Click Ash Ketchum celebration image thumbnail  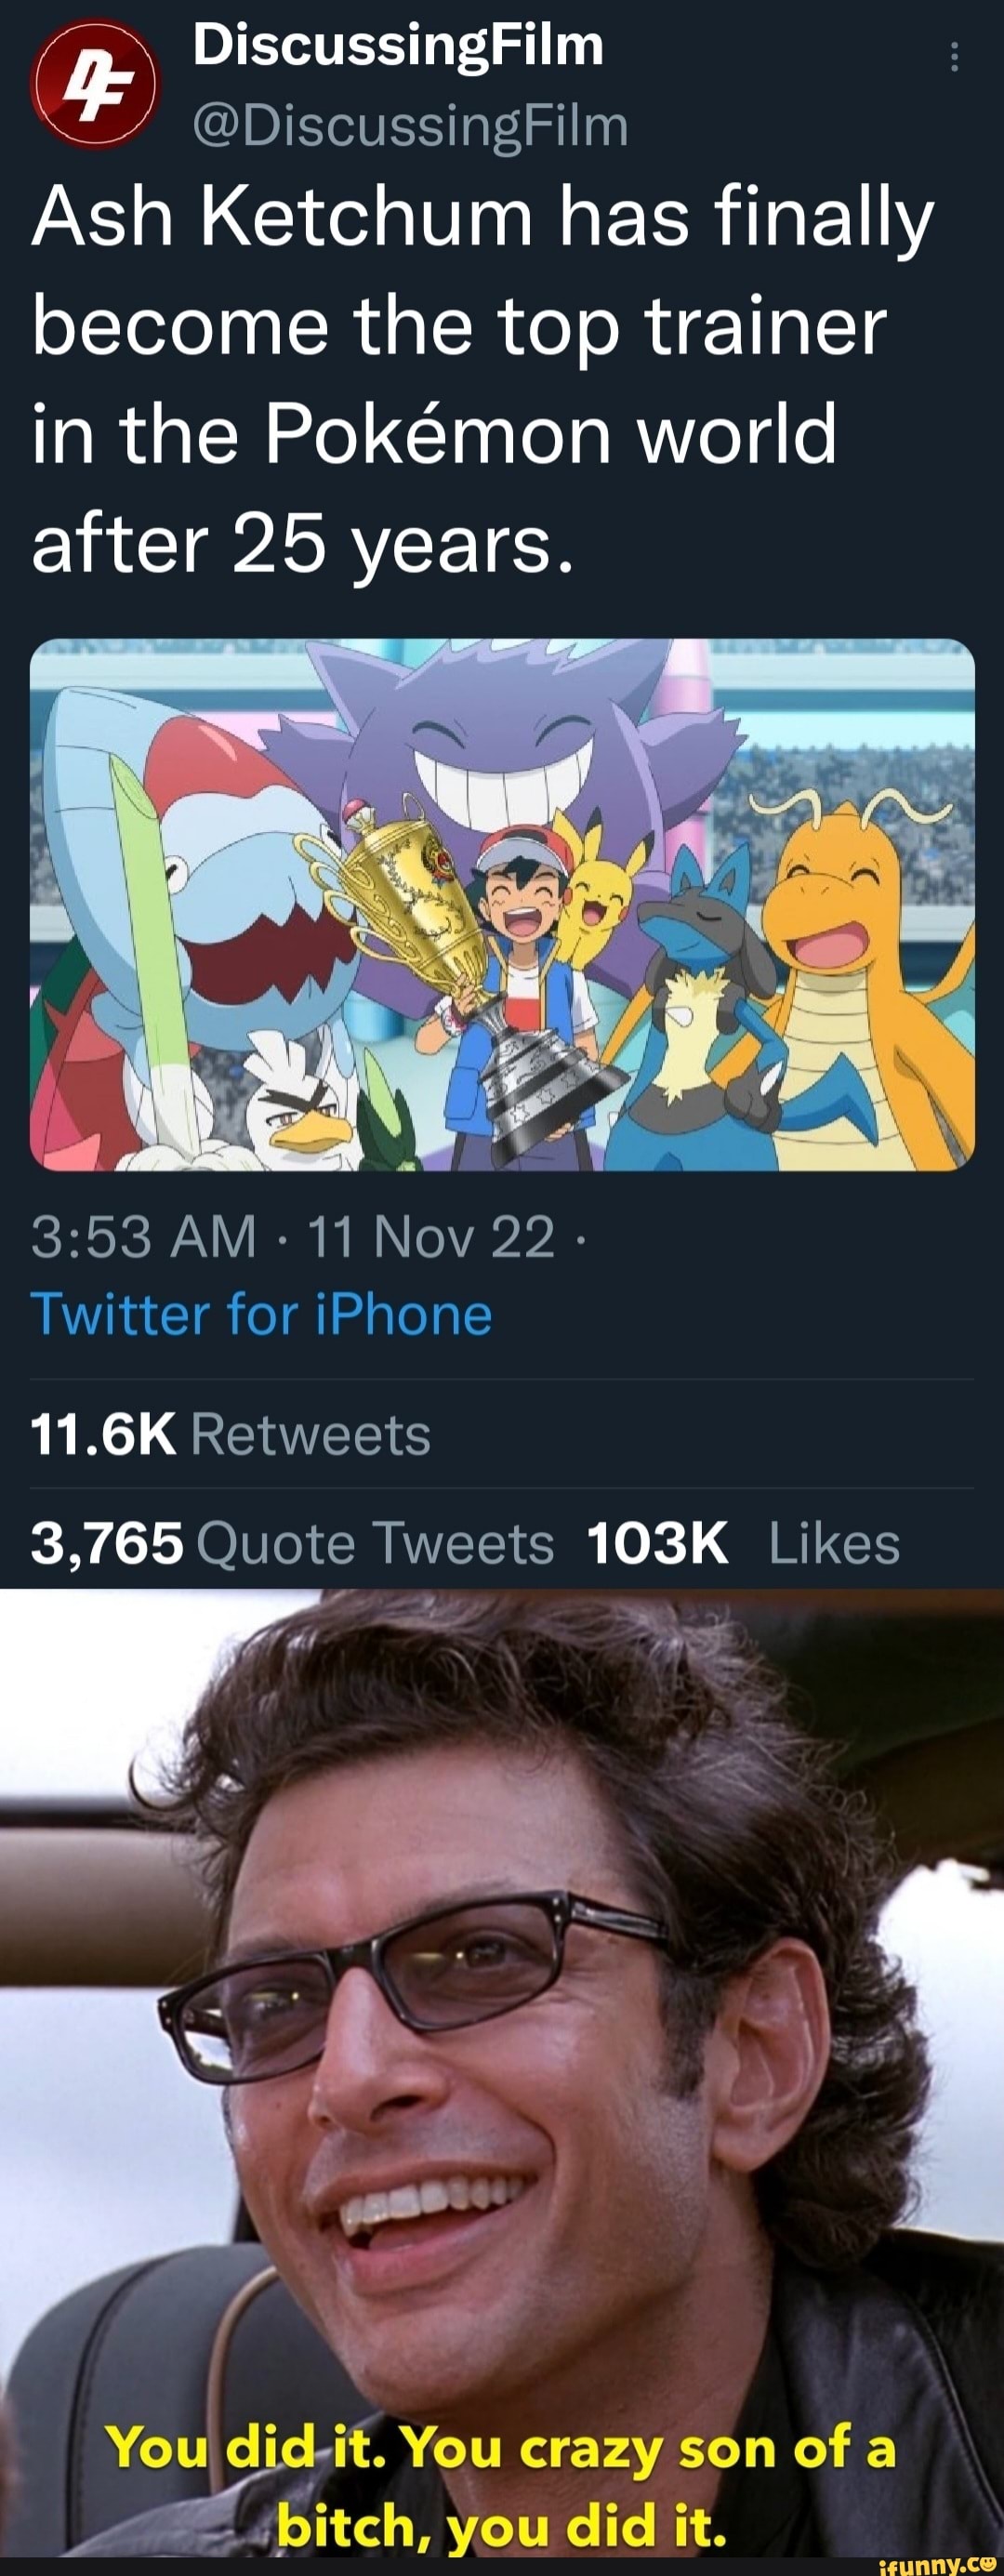(502, 905)
